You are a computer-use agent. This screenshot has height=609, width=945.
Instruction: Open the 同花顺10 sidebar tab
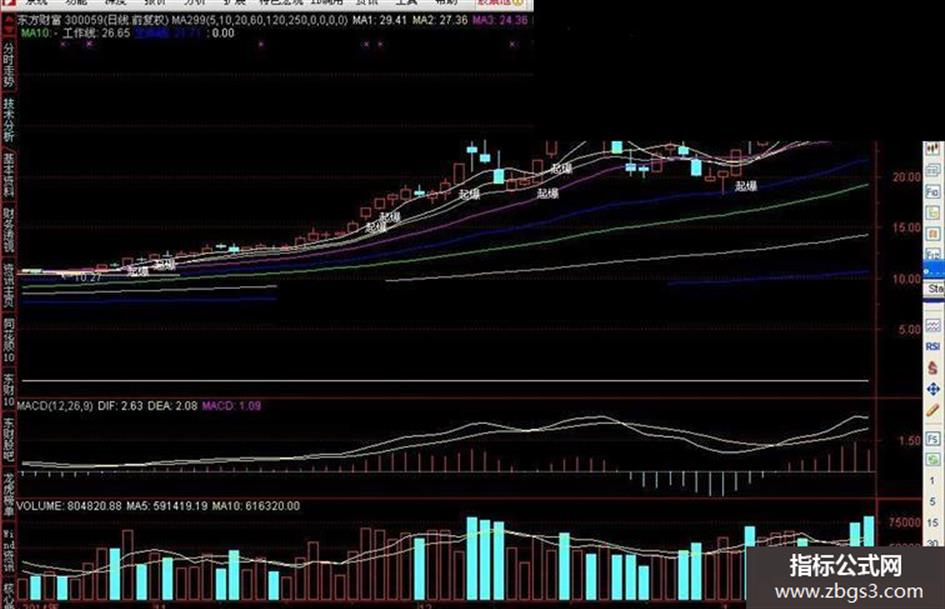point(8,341)
